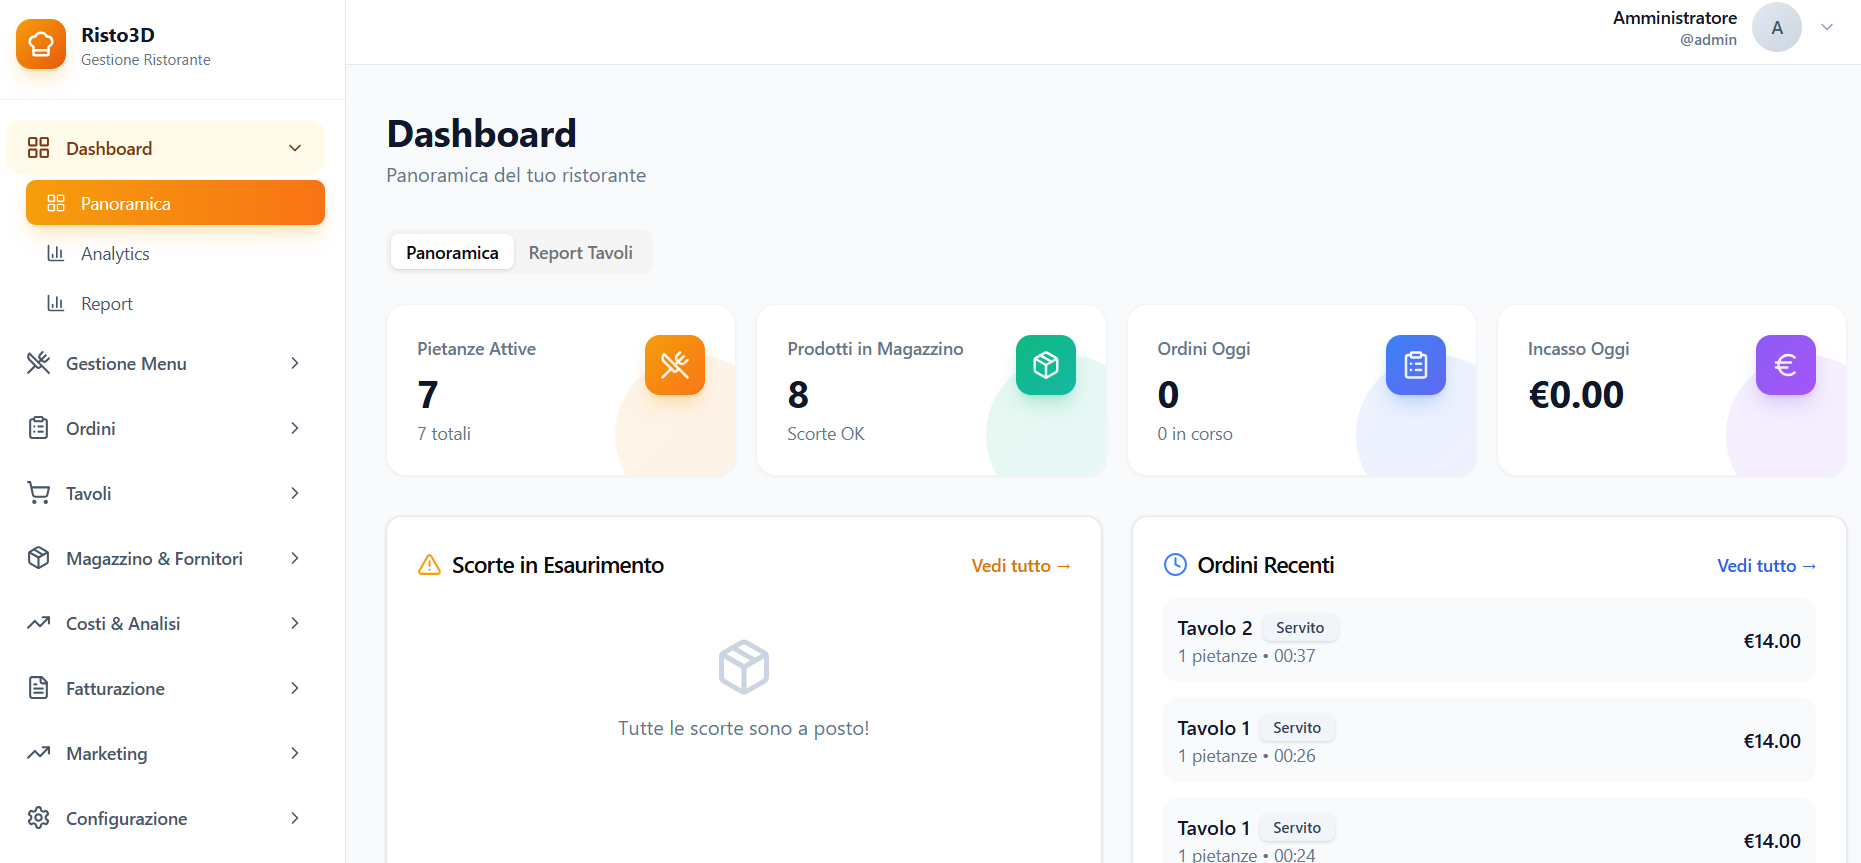Viewport: 1861px width, 863px height.
Task: Expand the Gestione Menu section chevron
Action: pyautogui.click(x=295, y=363)
